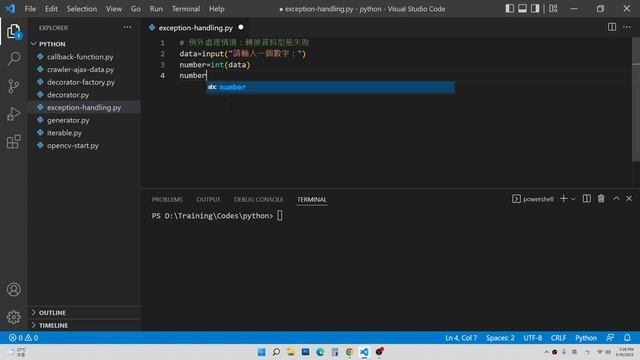The height and width of the screenshot is (360, 640).
Task: Open Windows Start button on taskbar
Action: click(x=262, y=352)
